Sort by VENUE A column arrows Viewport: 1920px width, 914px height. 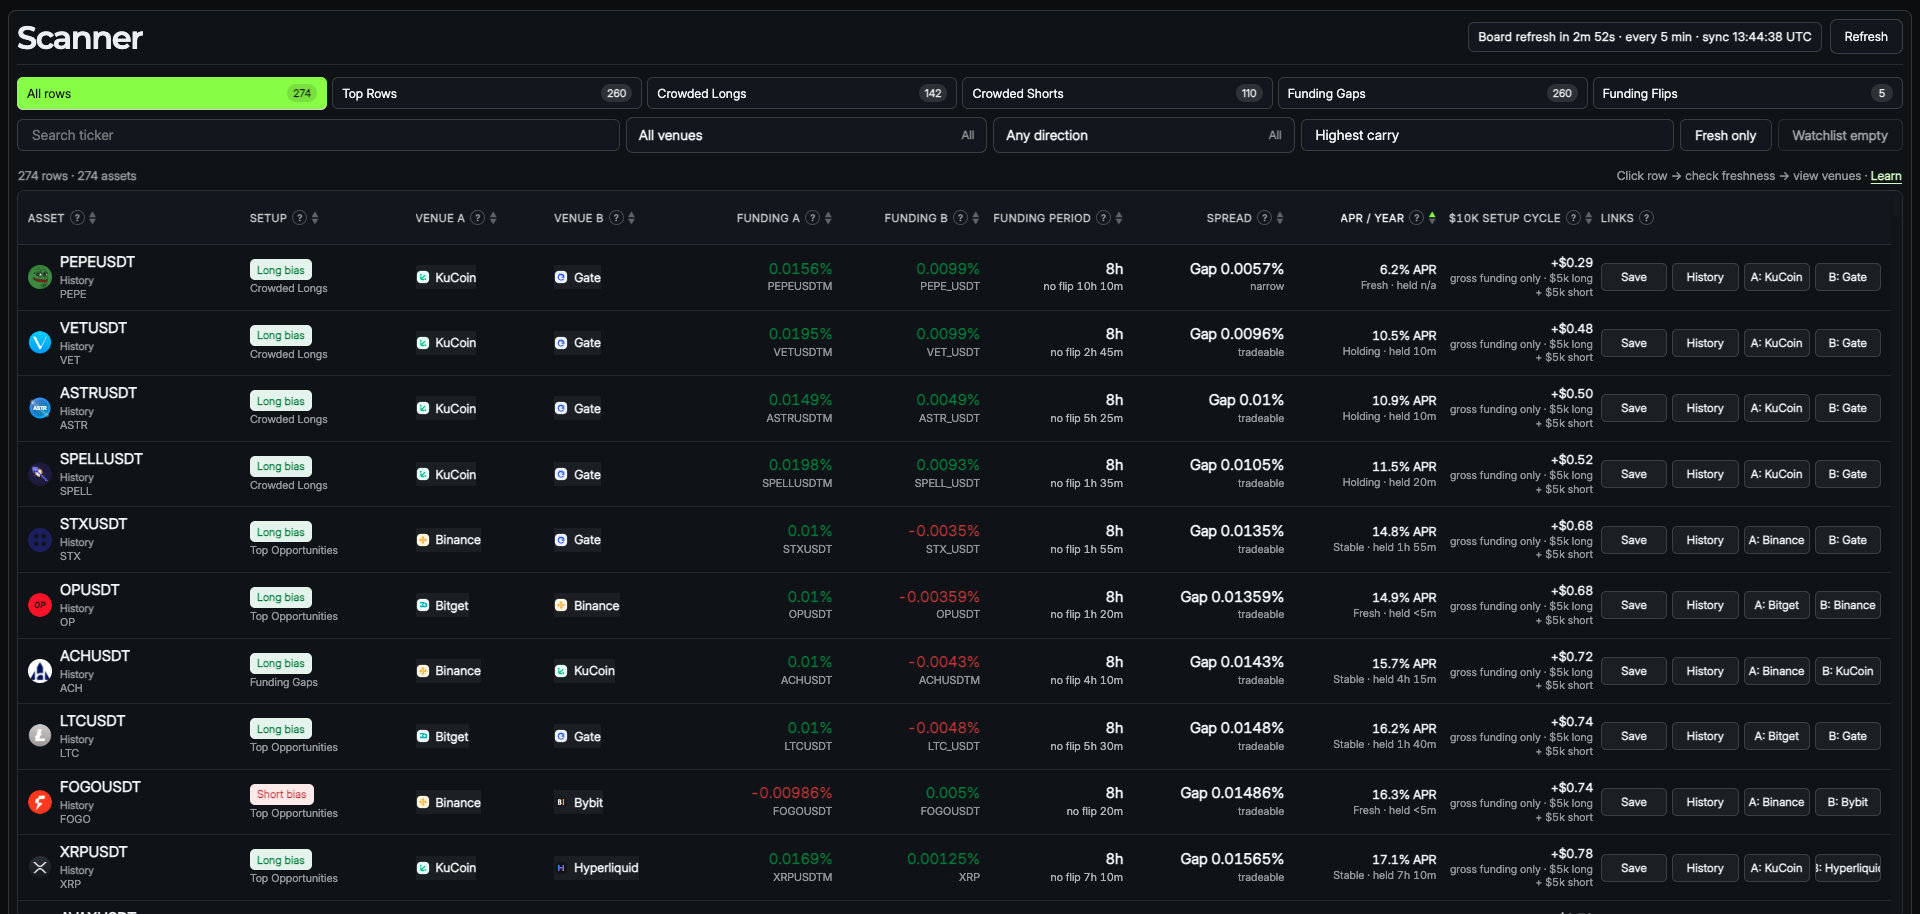pos(493,218)
